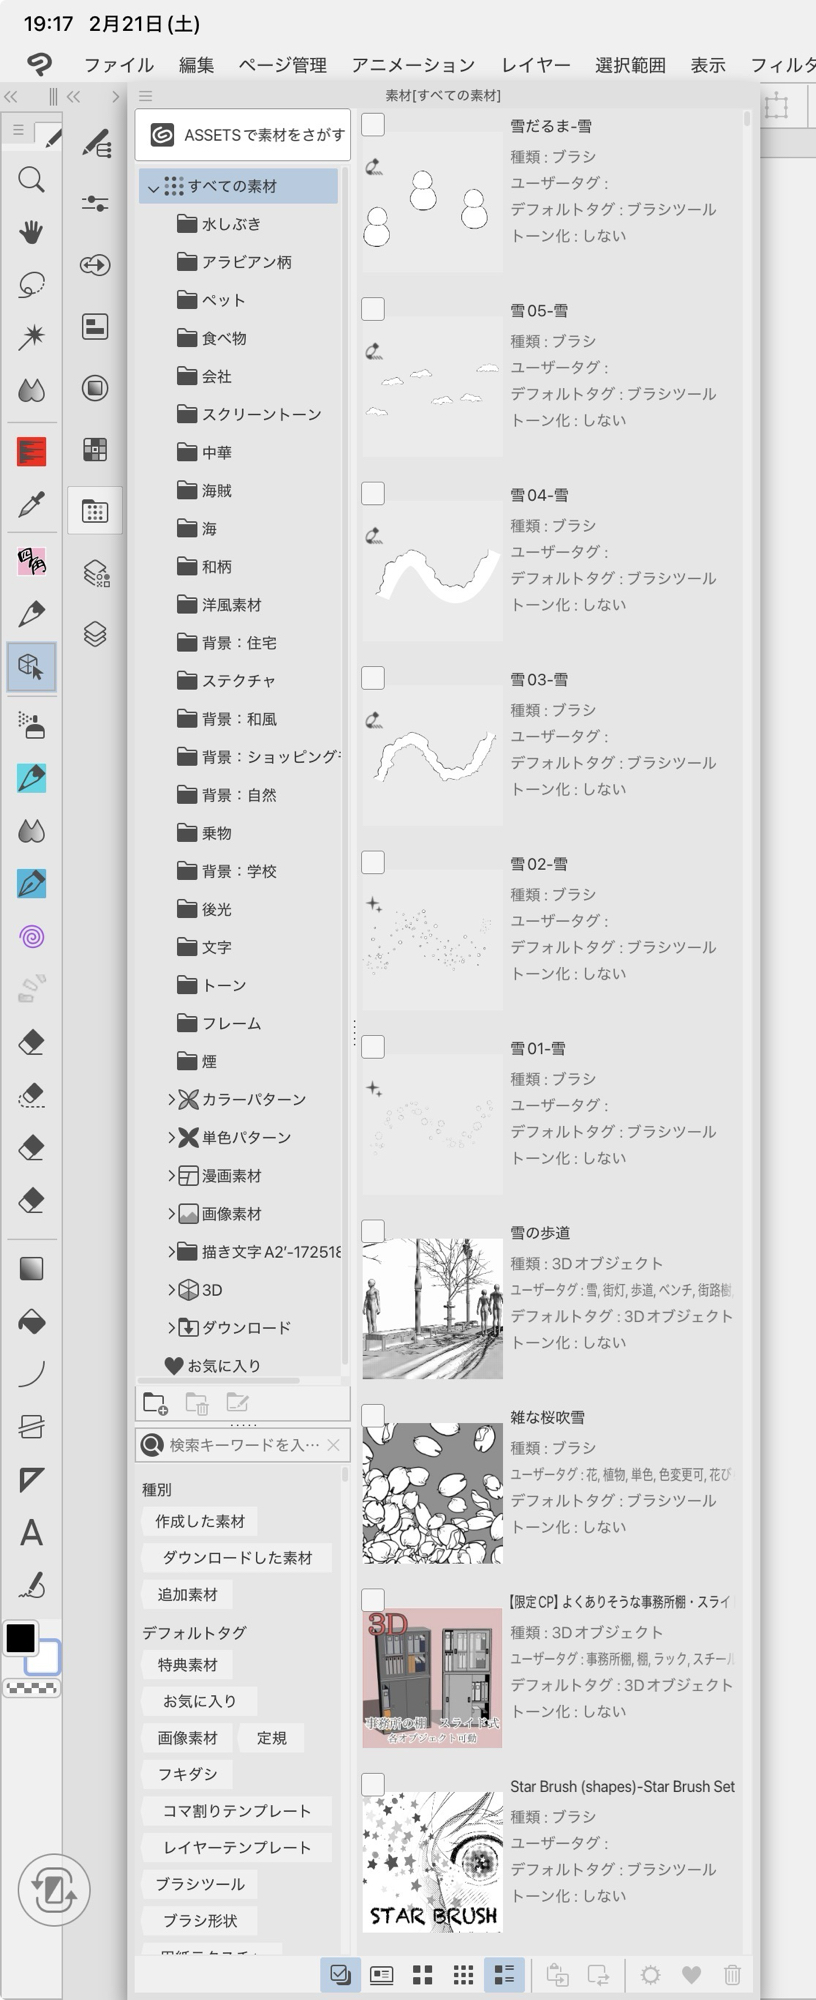Select the Fill bucket tool
The width and height of the screenshot is (816, 2000).
[31, 1322]
